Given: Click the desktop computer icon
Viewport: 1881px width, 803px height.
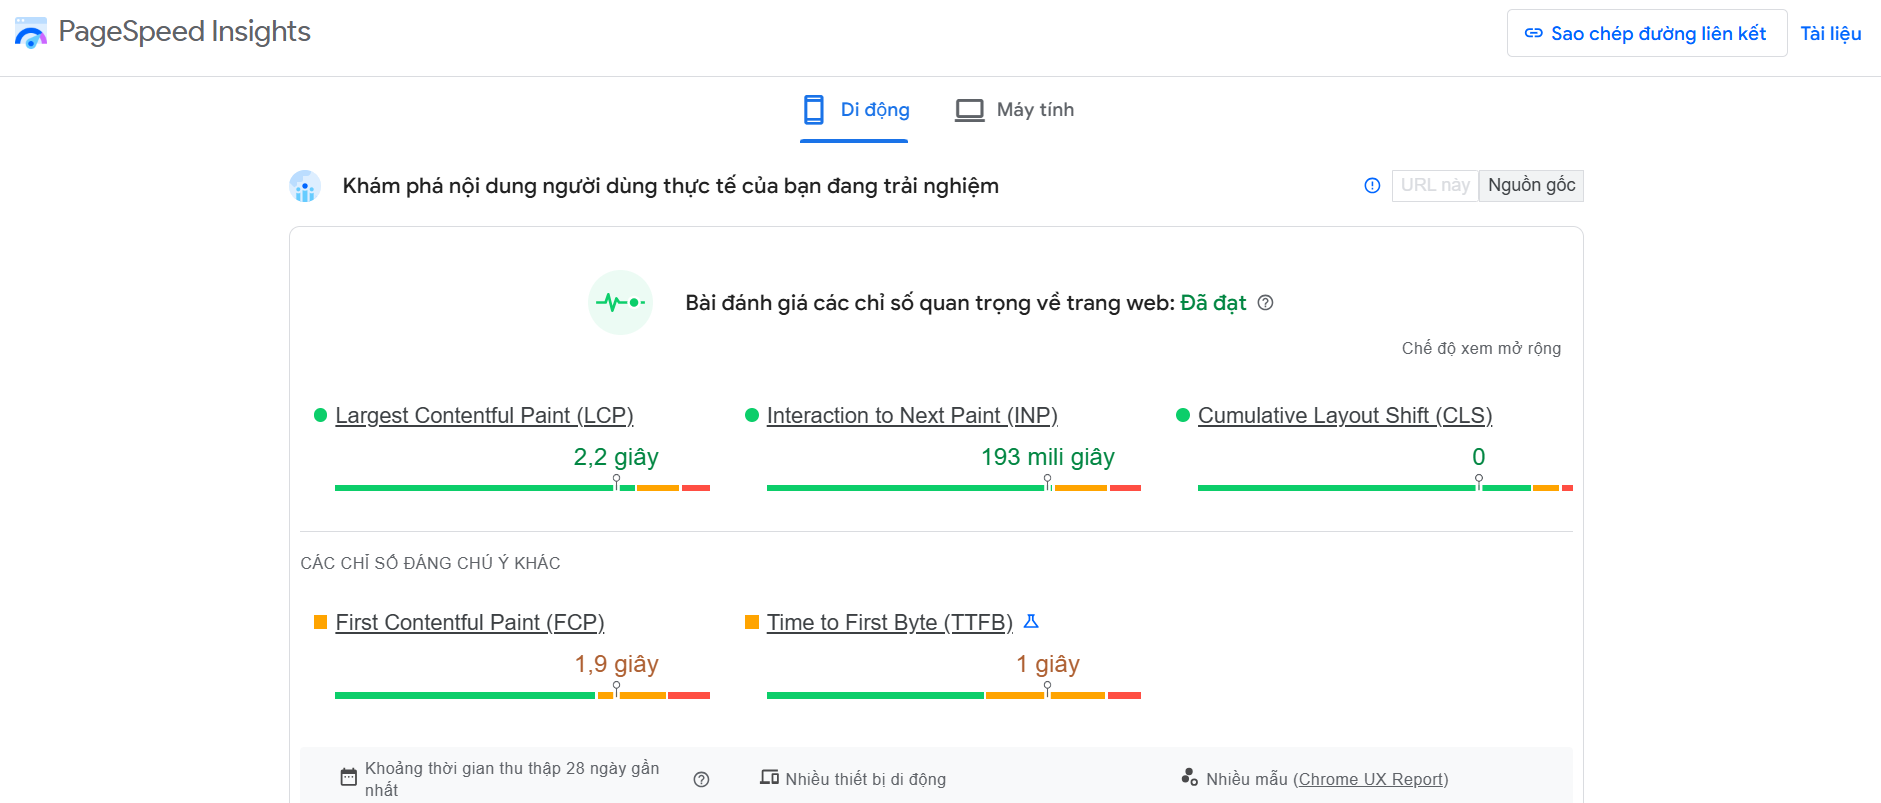Looking at the screenshot, I should click(968, 108).
